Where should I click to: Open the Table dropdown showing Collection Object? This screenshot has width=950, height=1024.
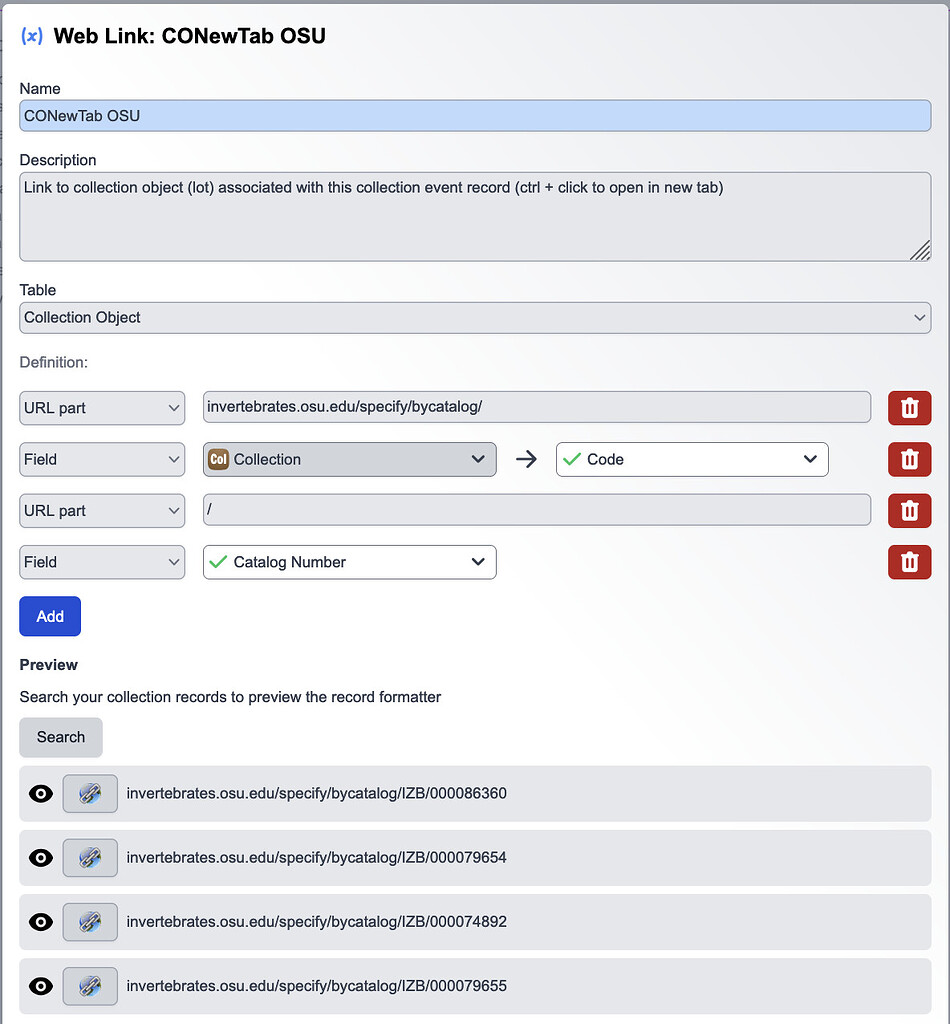click(x=475, y=317)
